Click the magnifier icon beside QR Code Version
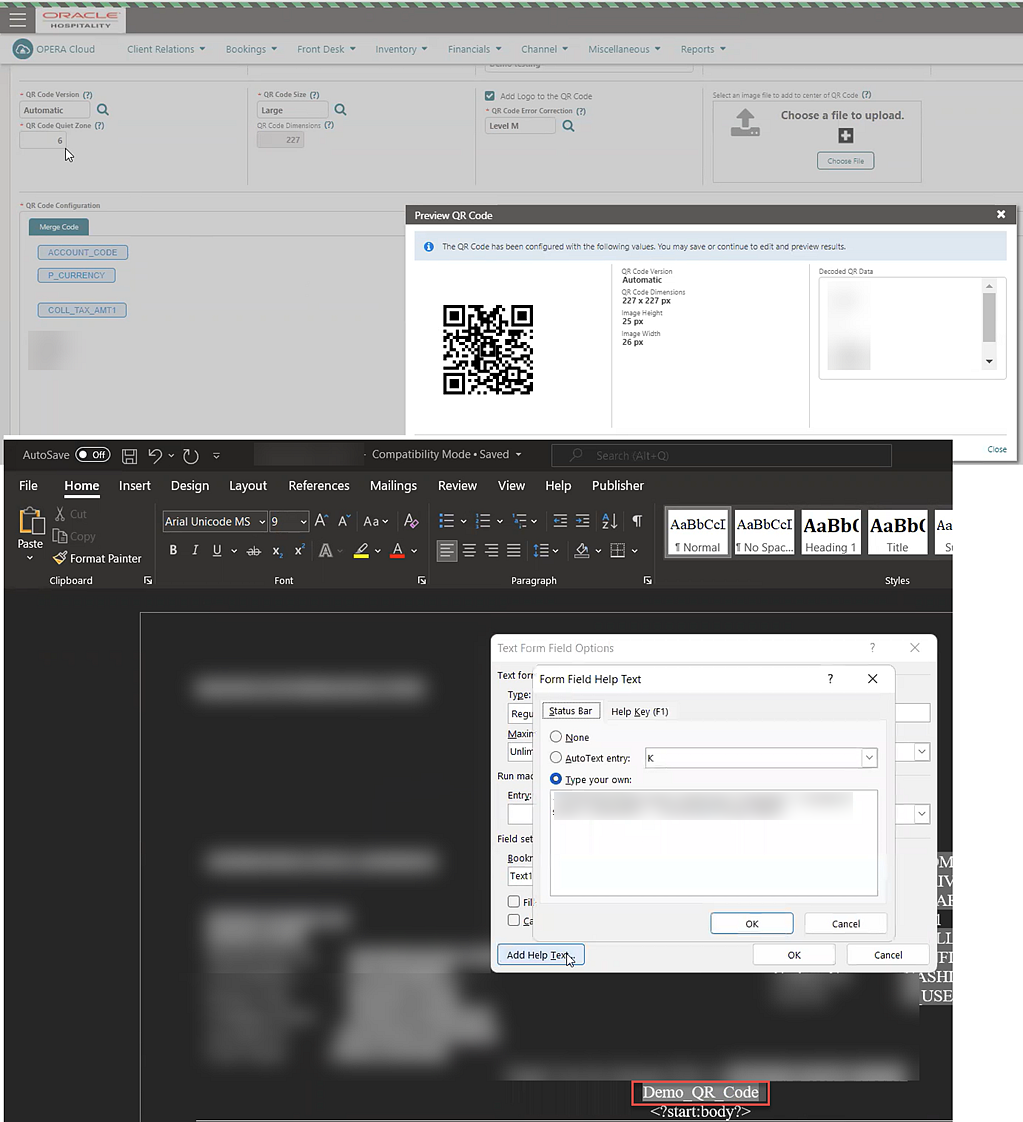The height and width of the screenshot is (1122, 1023). (x=102, y=110)
